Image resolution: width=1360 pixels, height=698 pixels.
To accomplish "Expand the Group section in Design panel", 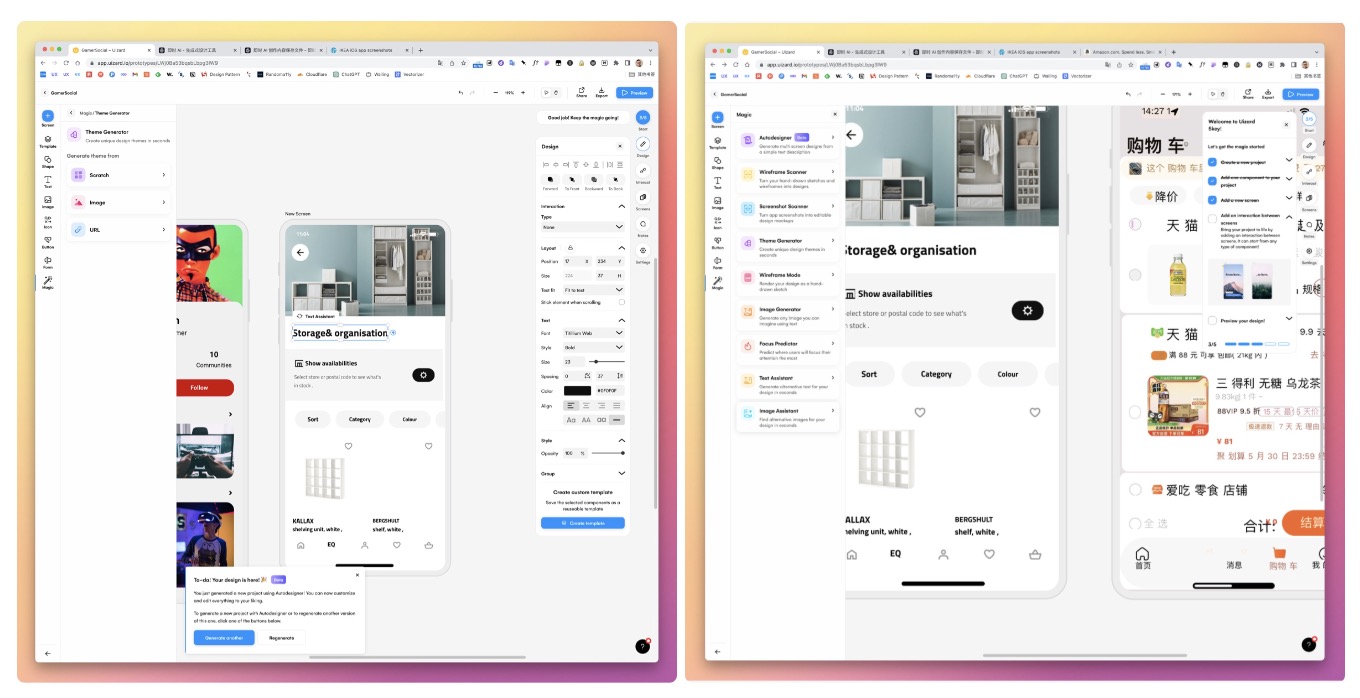I will tap(621, 473).
